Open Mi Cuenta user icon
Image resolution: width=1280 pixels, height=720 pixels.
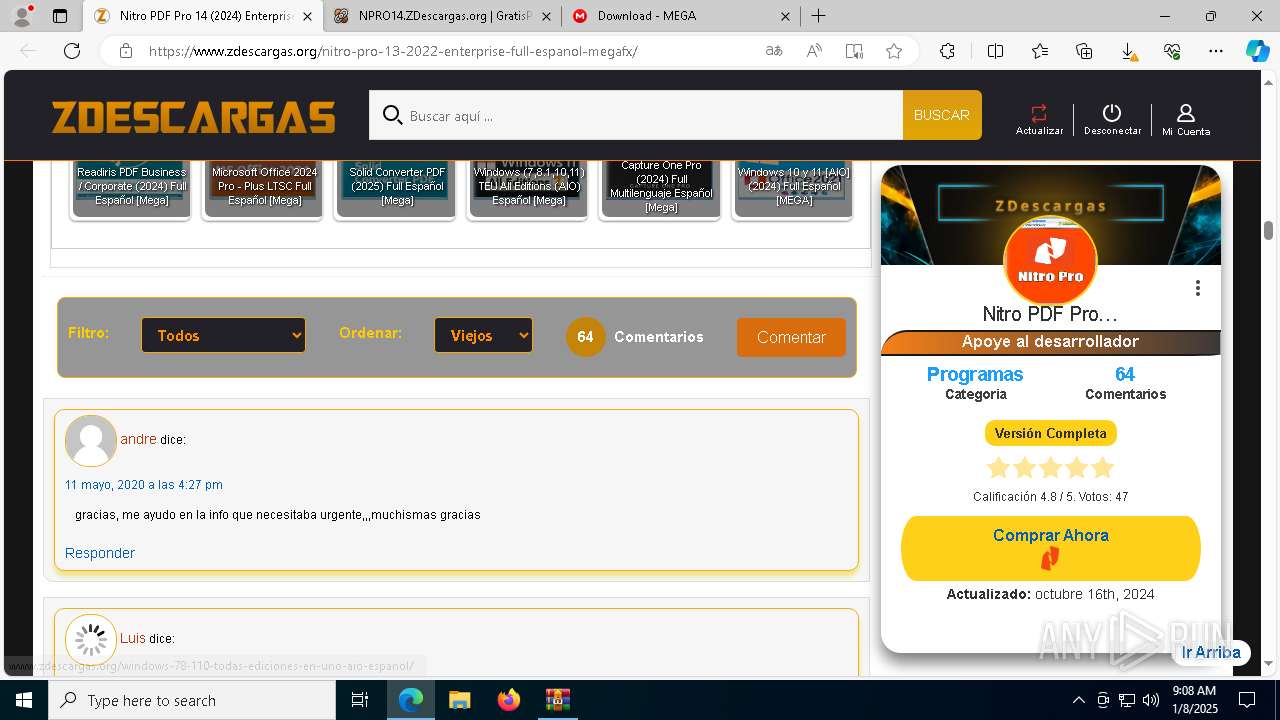[x=1186, y=113]
